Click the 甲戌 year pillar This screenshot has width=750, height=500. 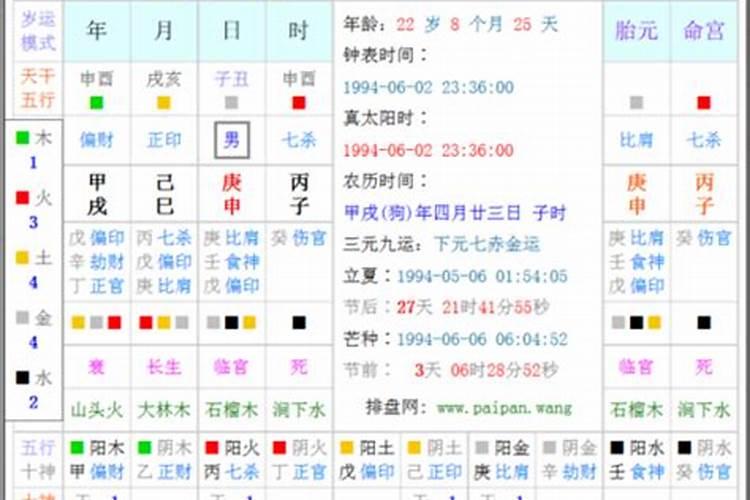pos(97,194)
